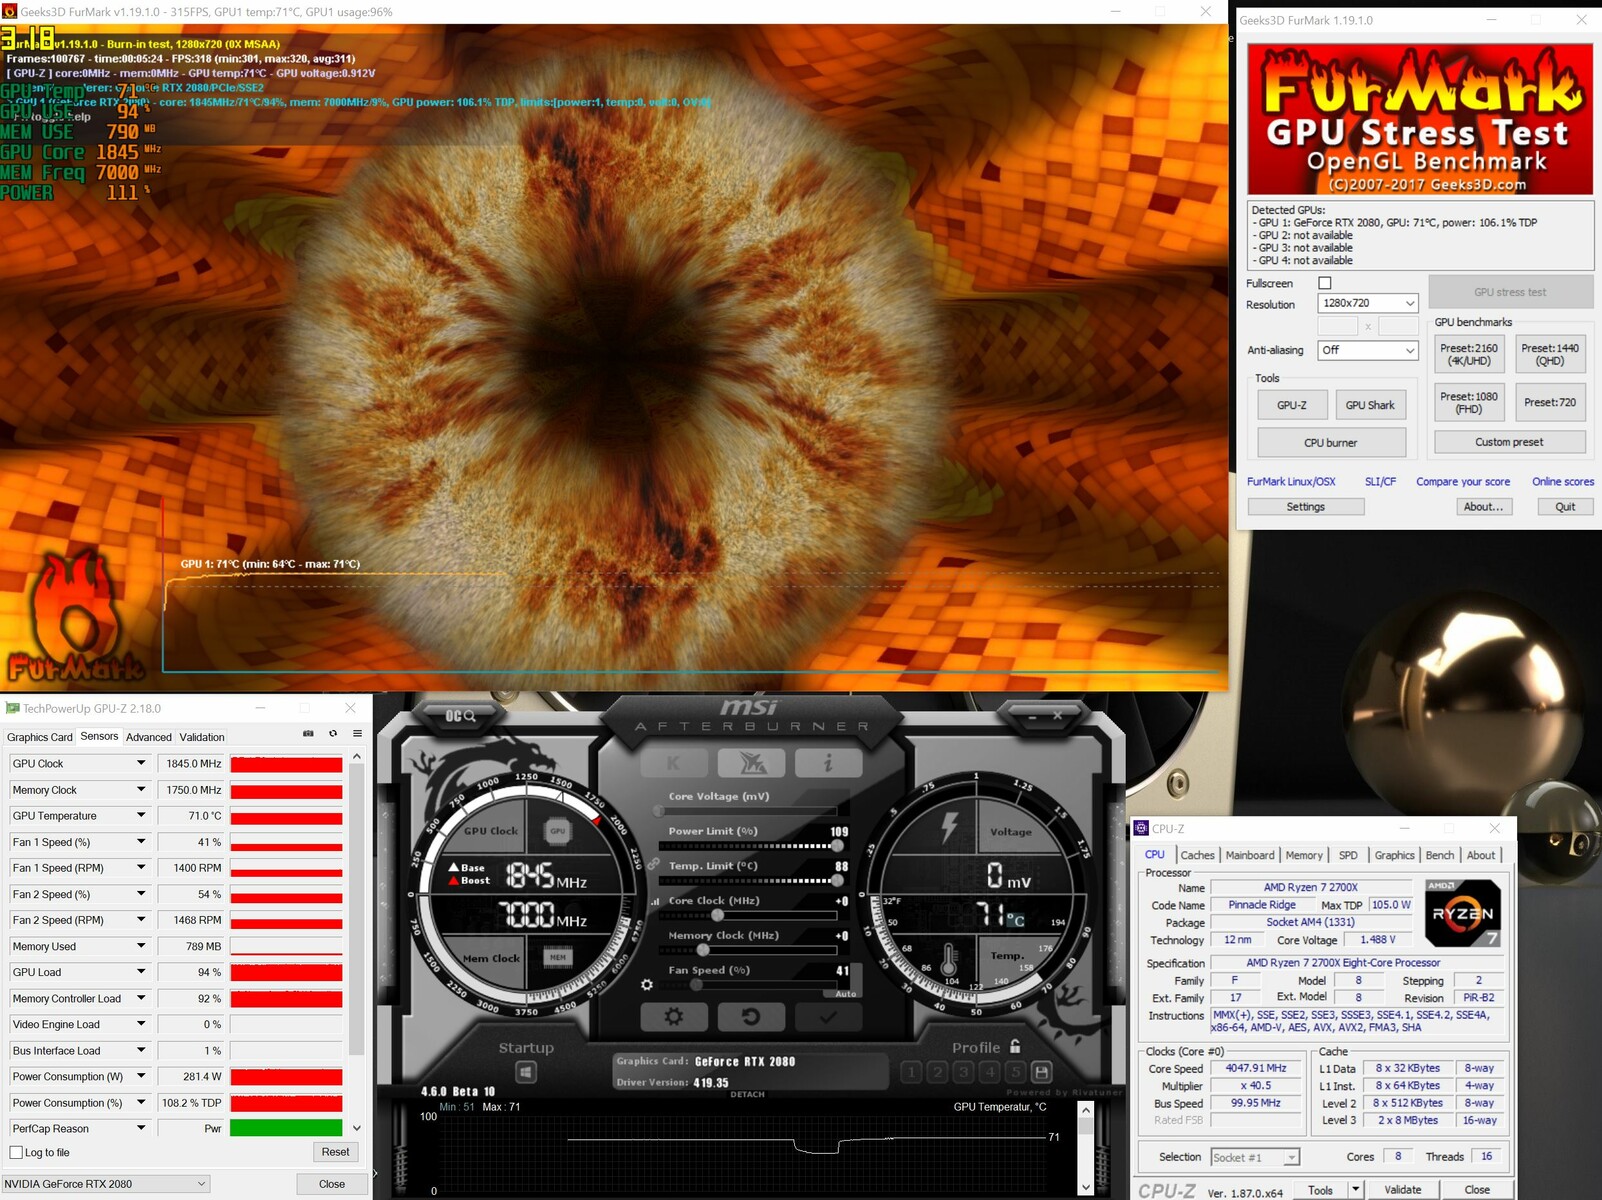Open Afterburner settings gear button
Viewport: 1602px width, 1200px height.
point(674,1017)
